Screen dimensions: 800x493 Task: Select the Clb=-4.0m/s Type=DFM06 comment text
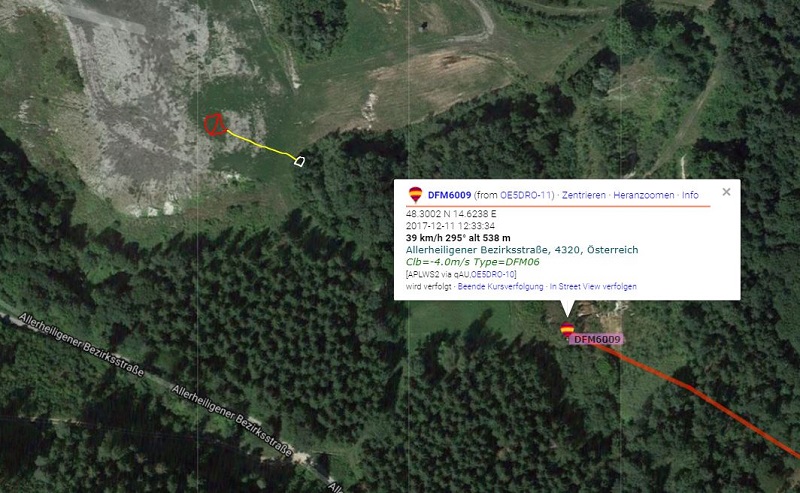pyautogui.click(x=472, y=262)
